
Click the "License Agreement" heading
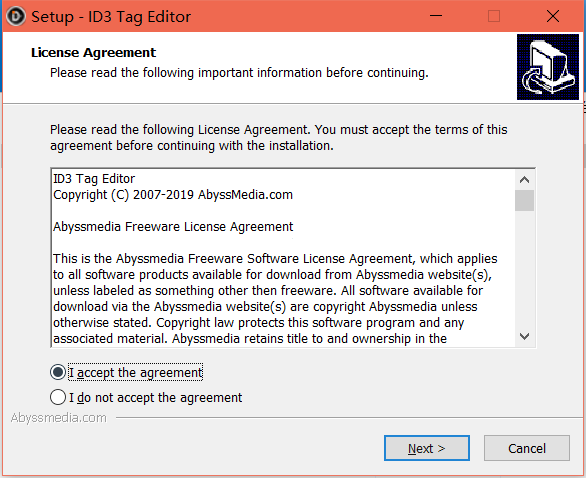93,53
